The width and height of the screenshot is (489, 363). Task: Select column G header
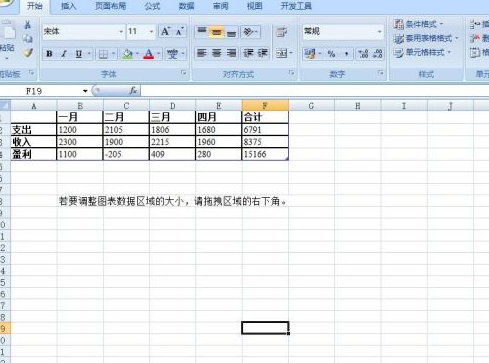click(311, 106)
